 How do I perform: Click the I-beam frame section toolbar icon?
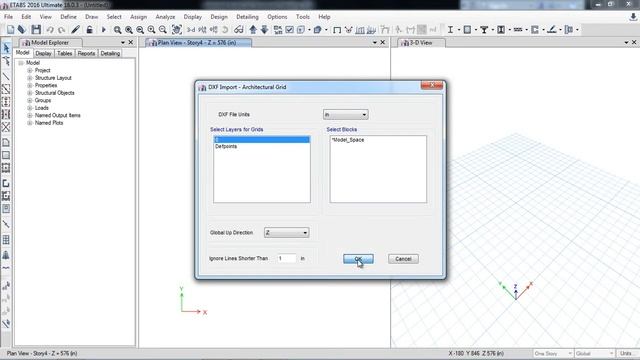click(450, 30)
